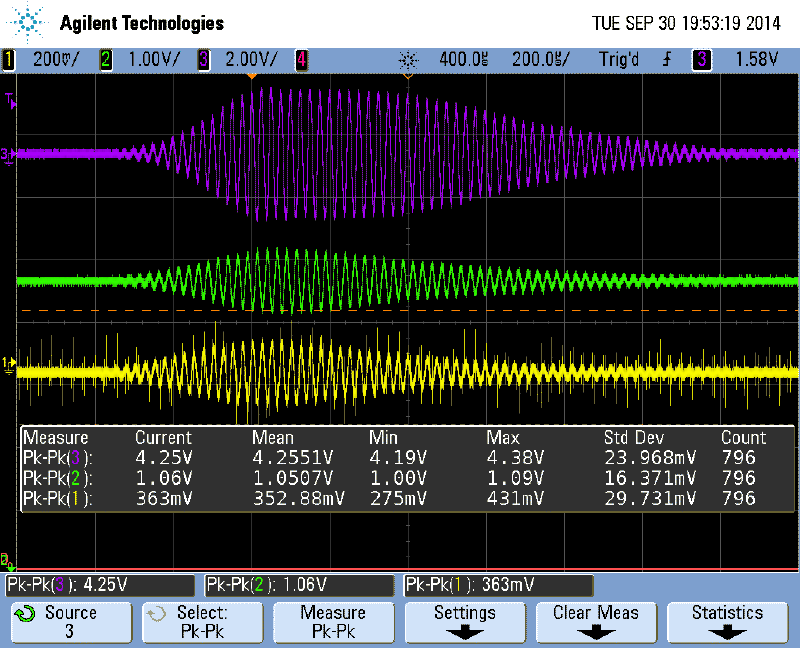
Task: Click the Pk-Pk(1): 363mV result tab
Action: [x=497, y=585]
